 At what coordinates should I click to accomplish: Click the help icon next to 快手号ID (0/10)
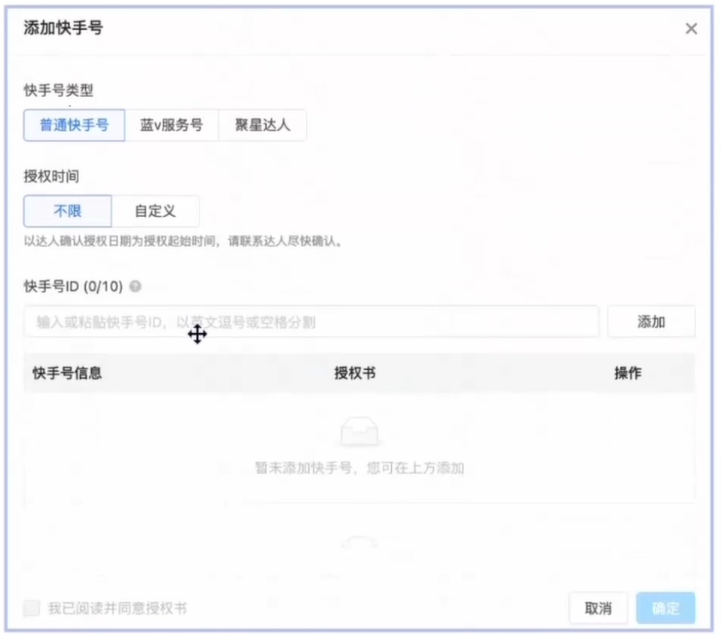(x=135, y=286)
